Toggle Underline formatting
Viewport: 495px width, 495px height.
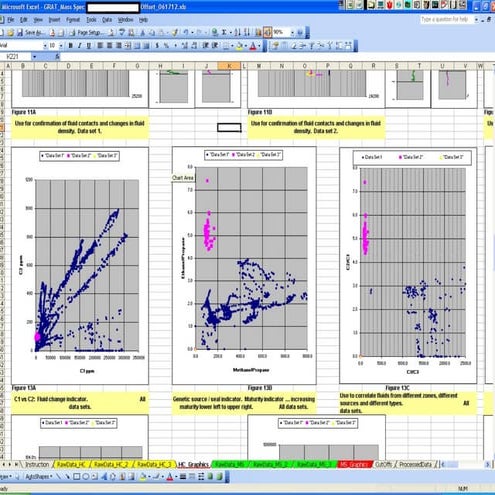point(89,46)
